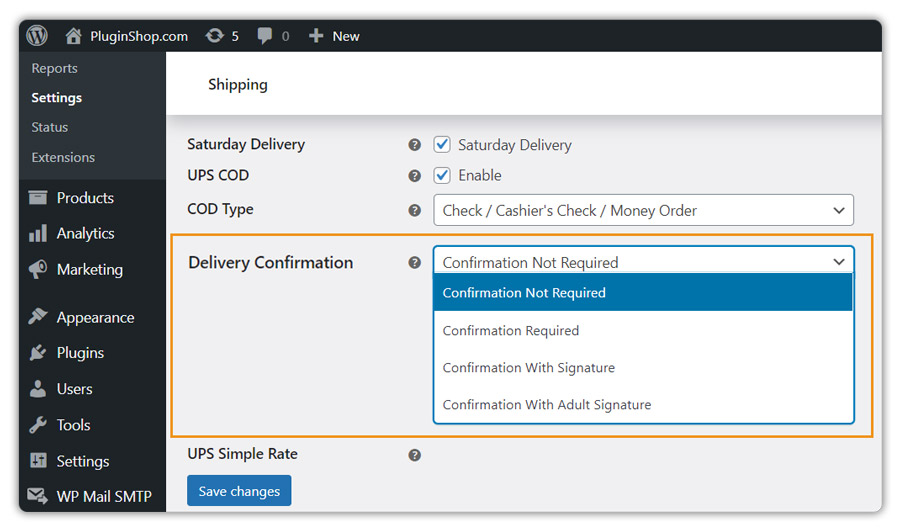Screen dimensions: 900x530
Task: Choose Confirmation With Signature option
Action: 643,367
